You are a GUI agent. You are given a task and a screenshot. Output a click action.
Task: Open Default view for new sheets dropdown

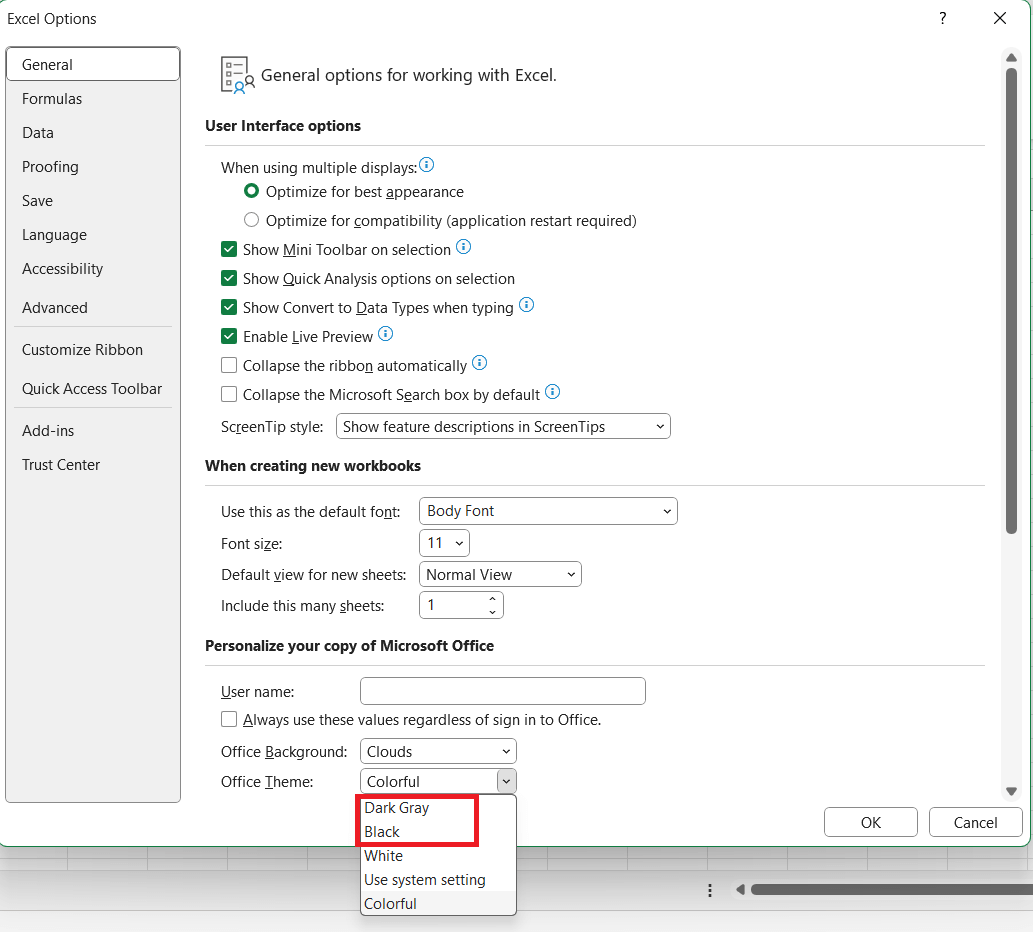pyautogui.click(x=500, y=574)
